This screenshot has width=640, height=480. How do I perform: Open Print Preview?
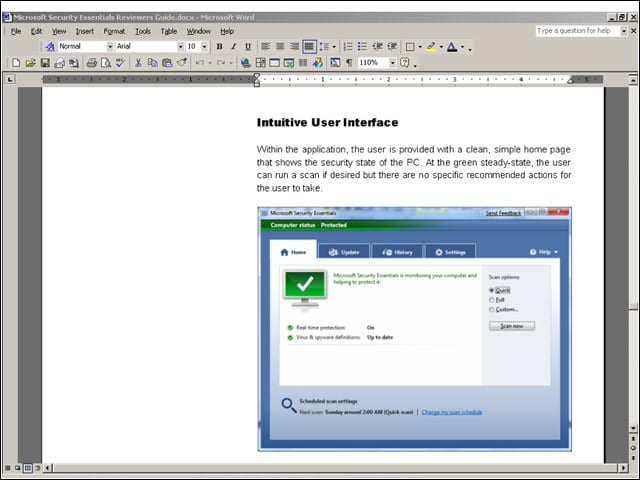click(x=106, y=62)
